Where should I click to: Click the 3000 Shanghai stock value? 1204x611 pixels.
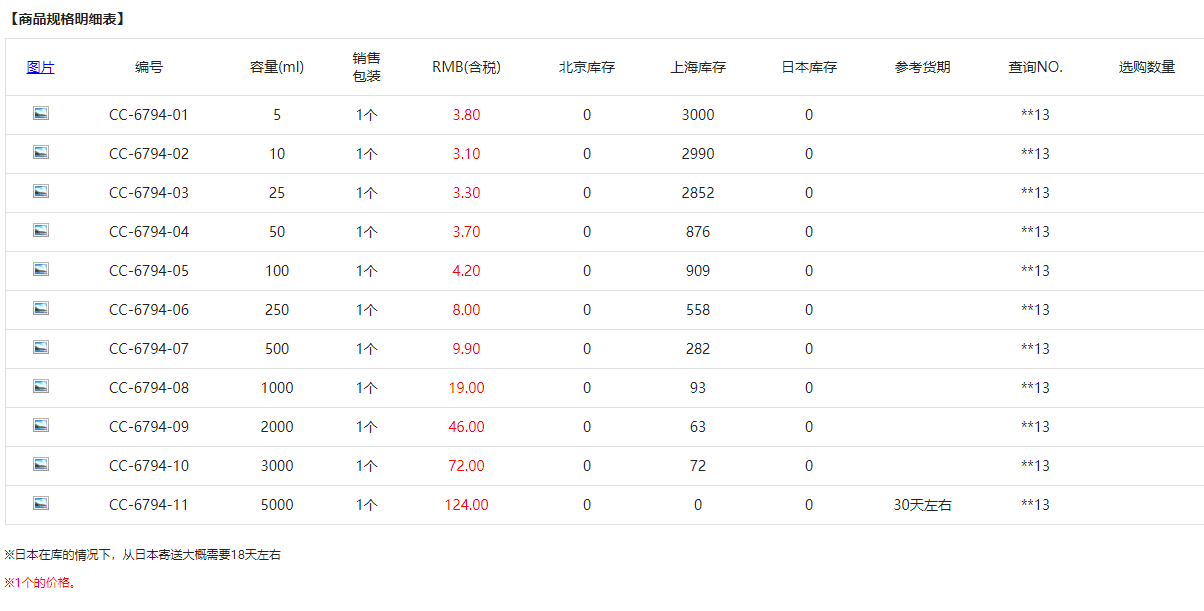click(x=698, y=115)
